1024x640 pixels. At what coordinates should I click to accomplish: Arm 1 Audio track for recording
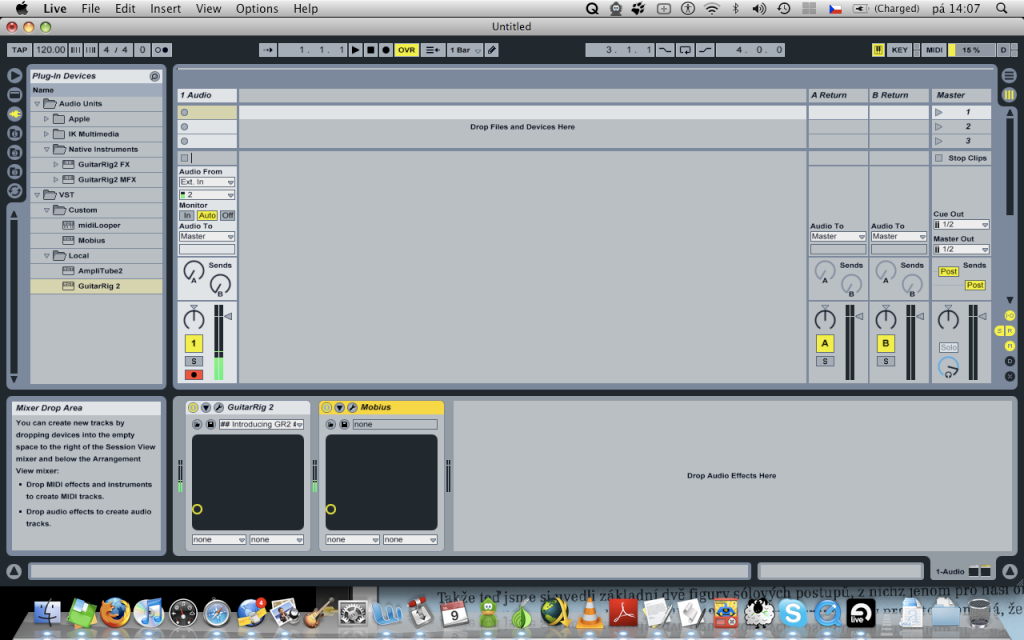pyautogui.click(x=193, y=375)
